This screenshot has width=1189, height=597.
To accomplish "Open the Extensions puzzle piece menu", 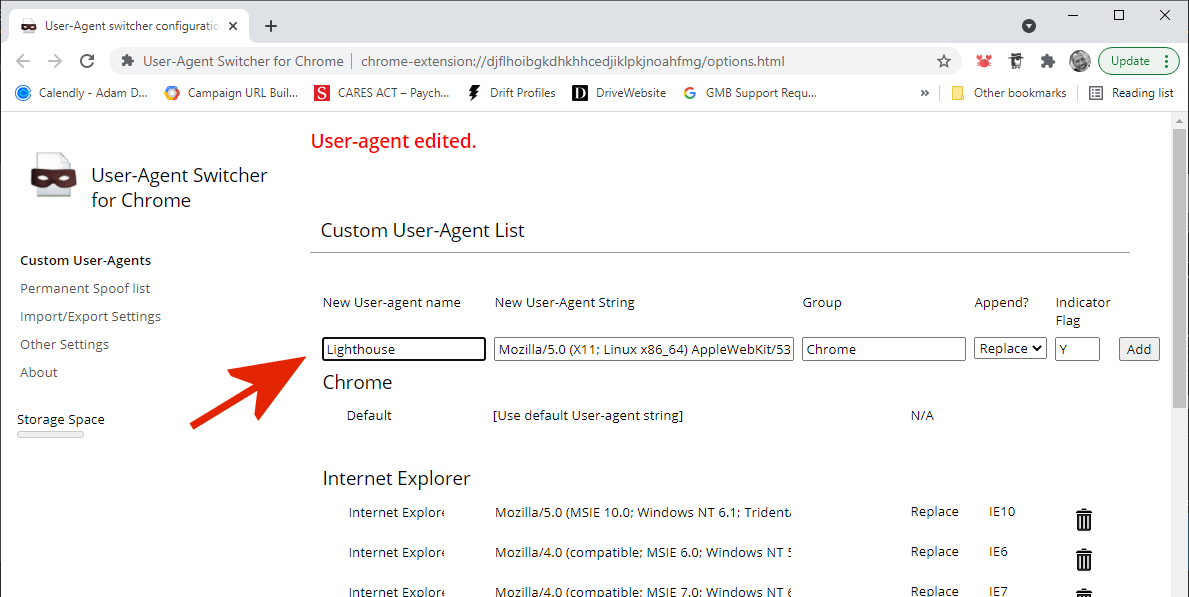I will click(x=1047, y=61).
